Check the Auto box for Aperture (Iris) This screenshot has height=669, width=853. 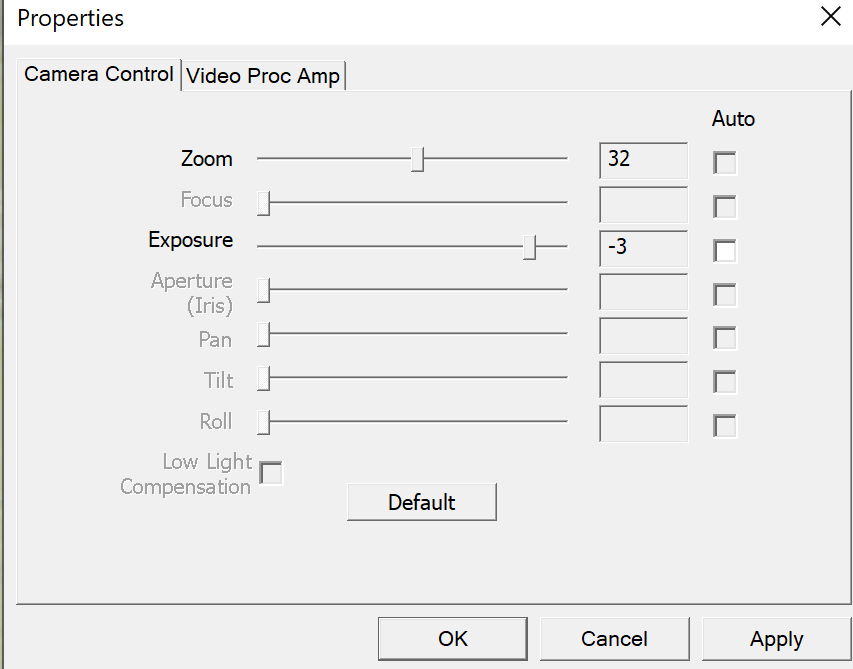[725, 294]
